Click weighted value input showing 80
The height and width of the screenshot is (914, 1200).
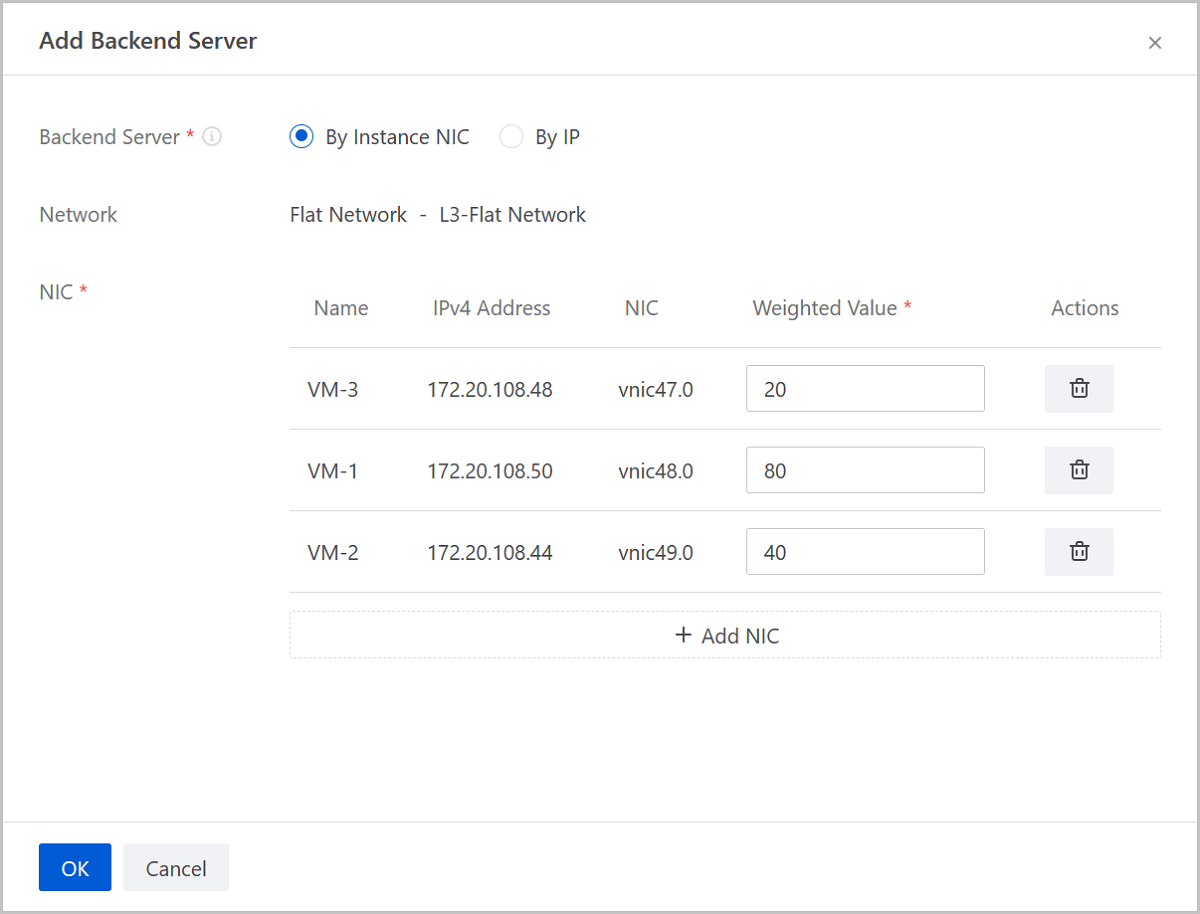tap(865, 470)
